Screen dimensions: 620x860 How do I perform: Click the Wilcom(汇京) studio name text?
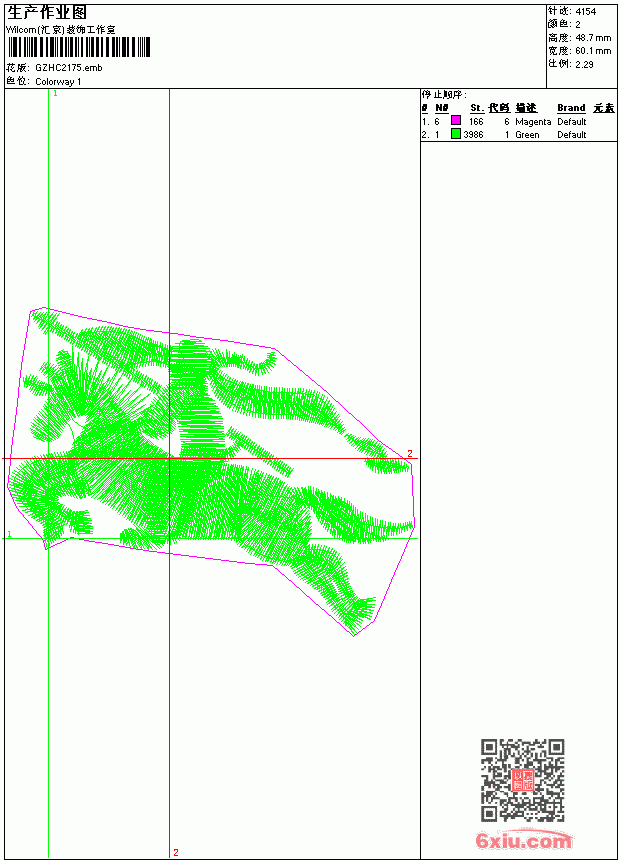click(60, 30)
